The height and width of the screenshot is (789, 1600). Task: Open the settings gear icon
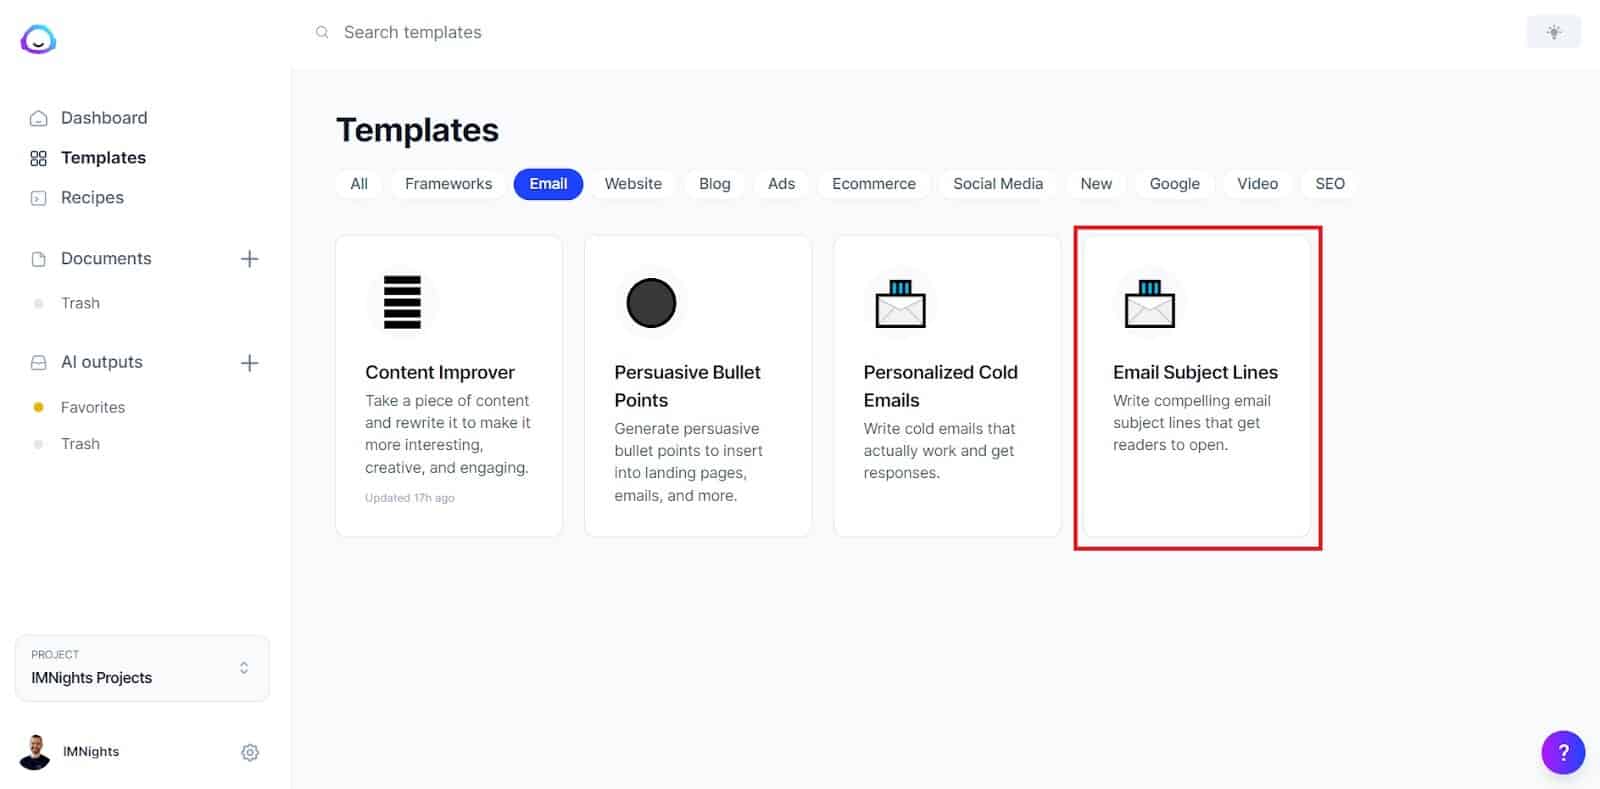click(250, 752)
